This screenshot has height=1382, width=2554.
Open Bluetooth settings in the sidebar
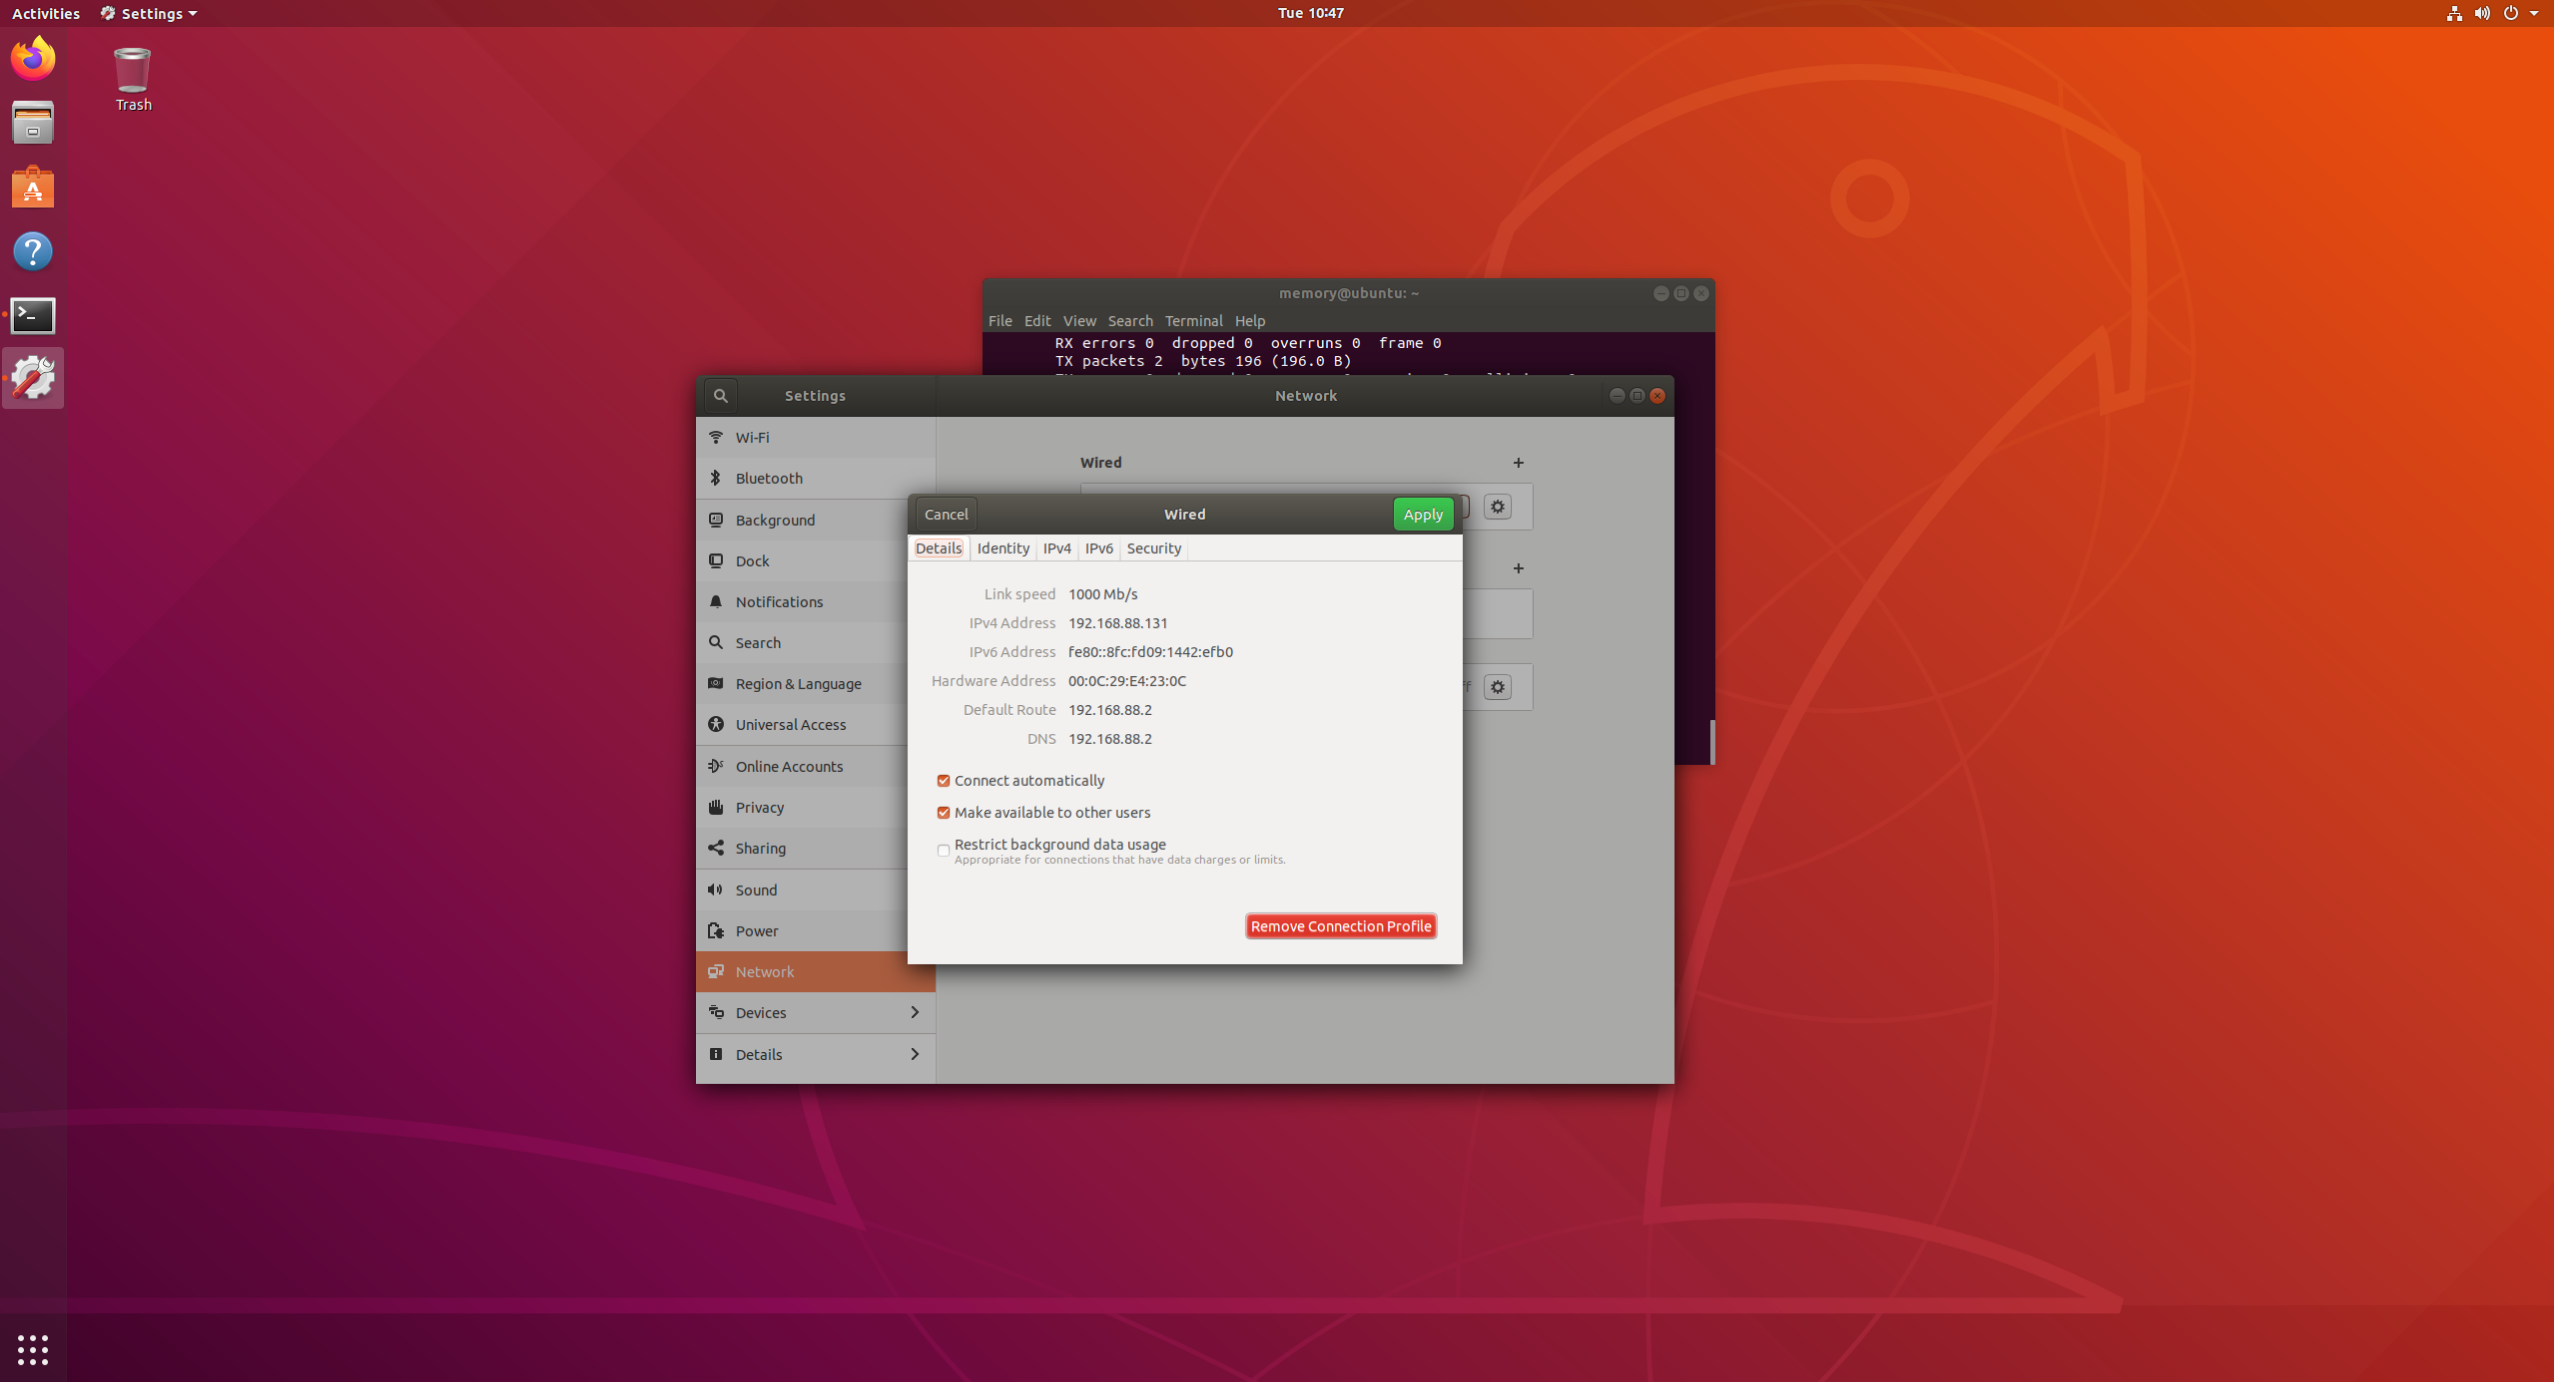(815, 478)
